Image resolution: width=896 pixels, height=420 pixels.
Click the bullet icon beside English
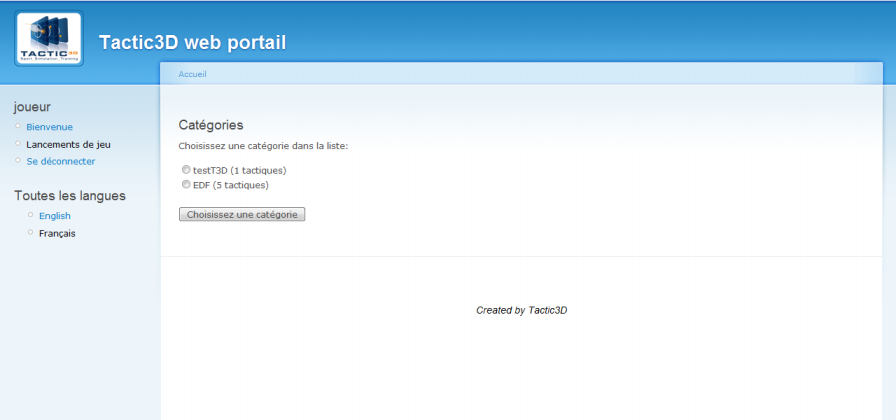coord(30,215)
